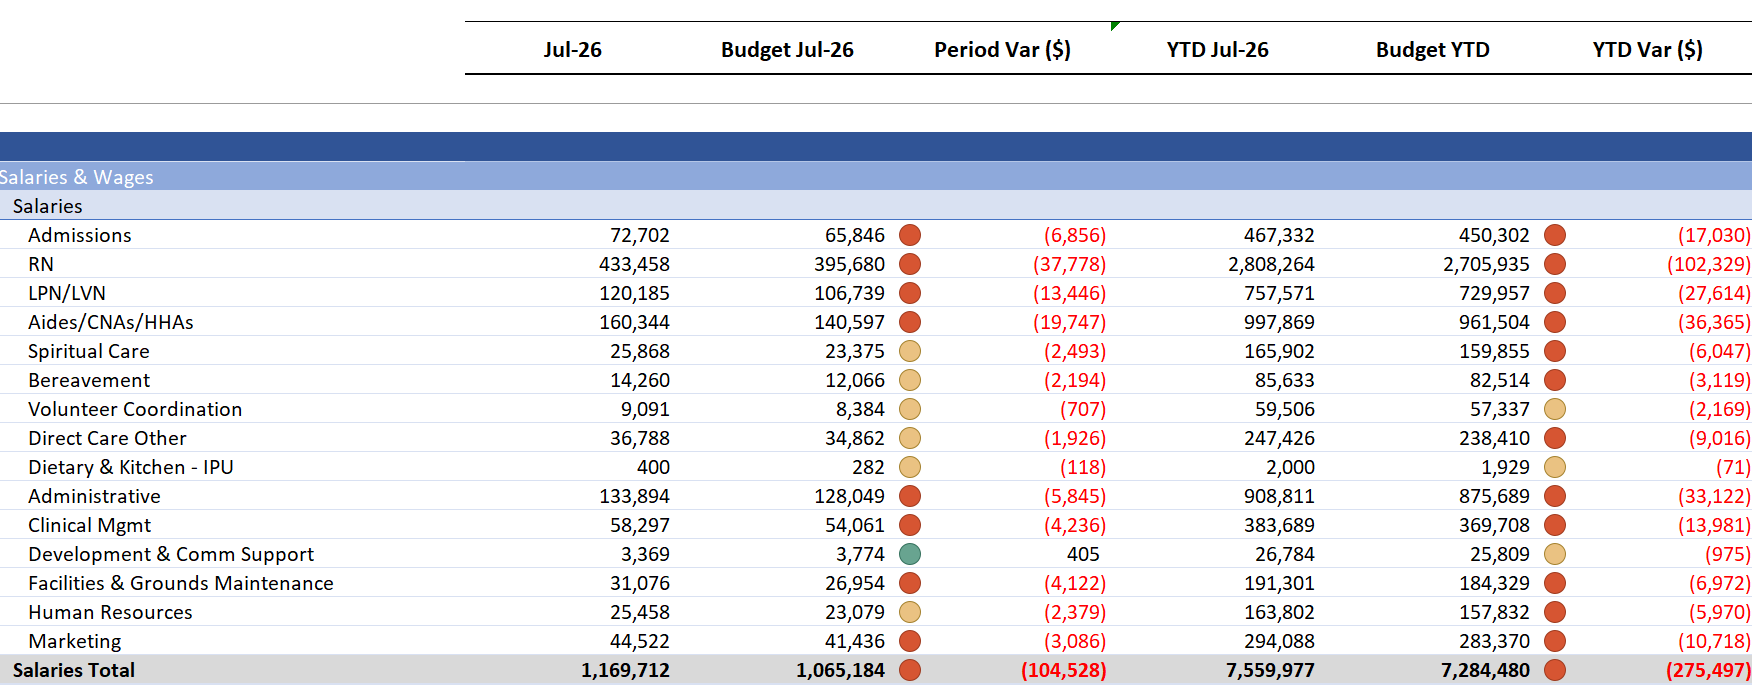Click the Development period variance 405
Image resolution: width=1752 pixels, height=685 pixels.
(1083, 554)
